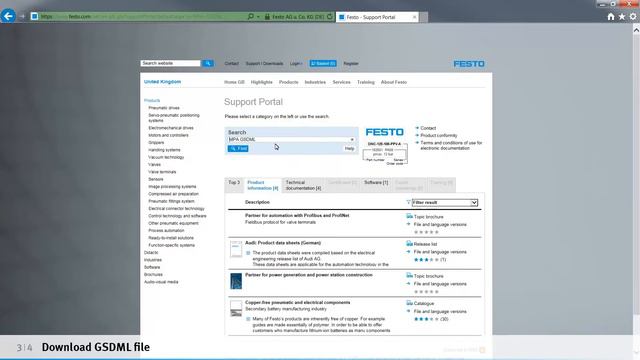Viewport: 640px width, 360px height.
Task: Select Motors and controllers in sidebar
Action: 168,135
